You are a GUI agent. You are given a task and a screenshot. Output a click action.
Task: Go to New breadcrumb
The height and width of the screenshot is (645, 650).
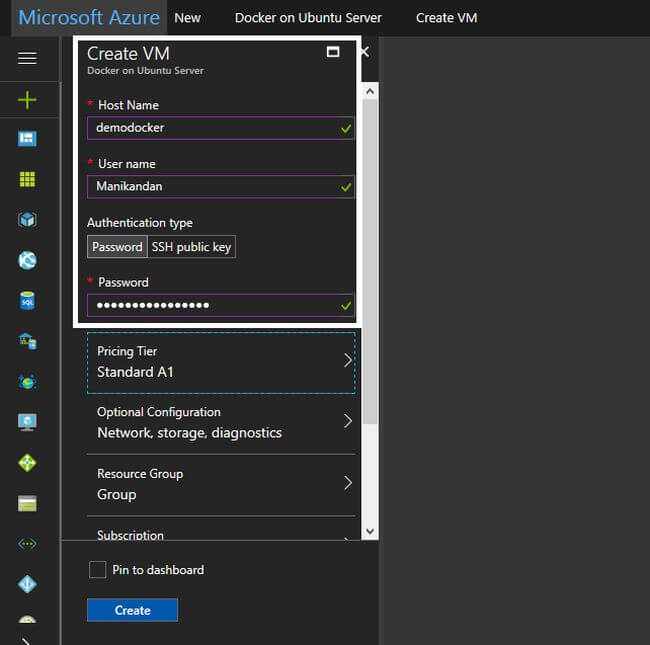[187, 18]
